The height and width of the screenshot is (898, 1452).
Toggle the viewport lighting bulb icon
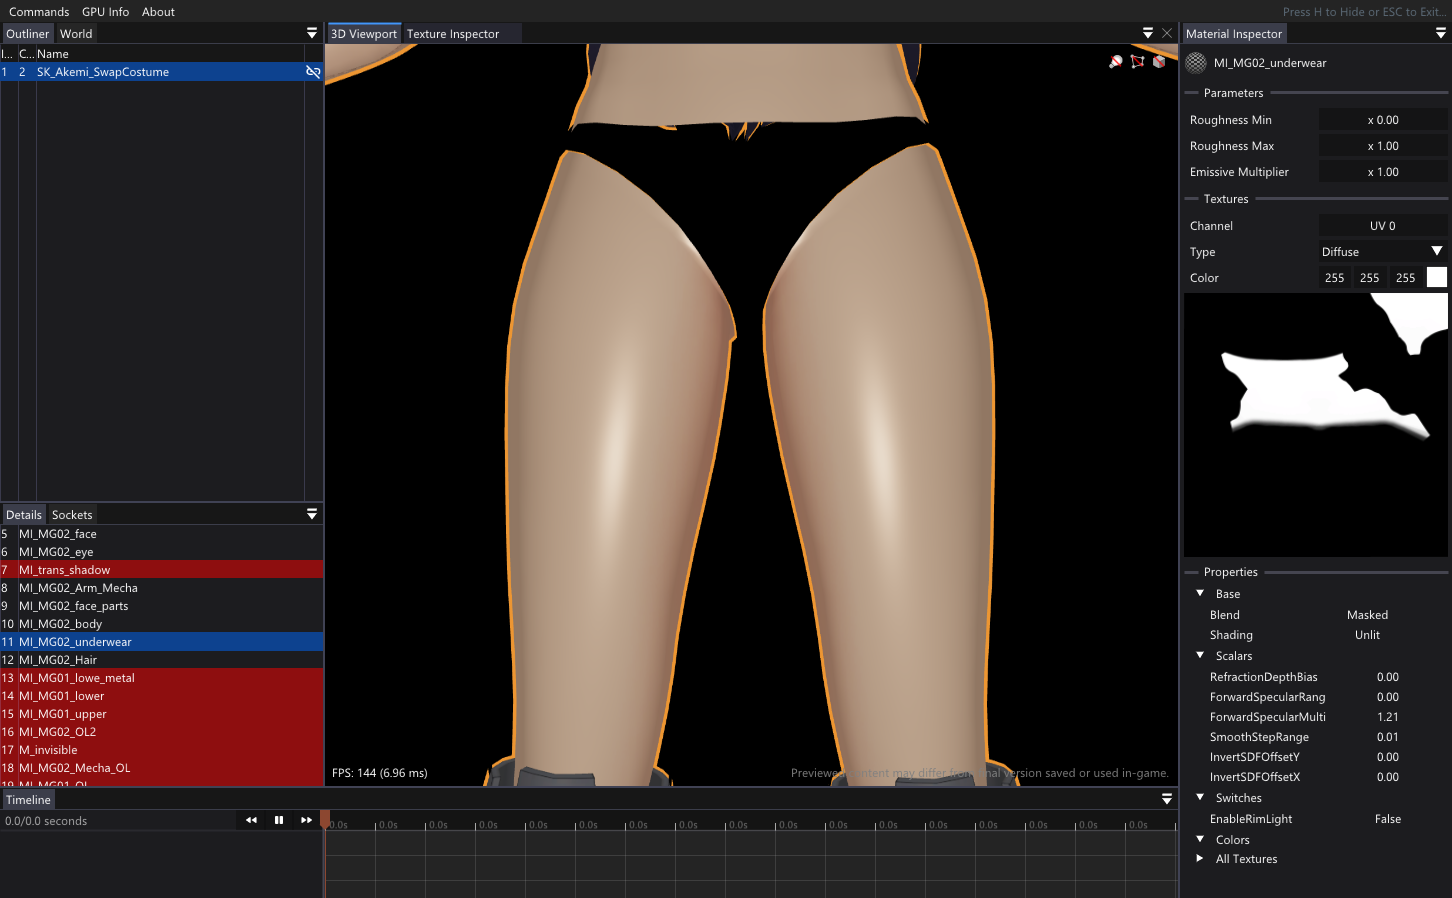pos(1116,62)
